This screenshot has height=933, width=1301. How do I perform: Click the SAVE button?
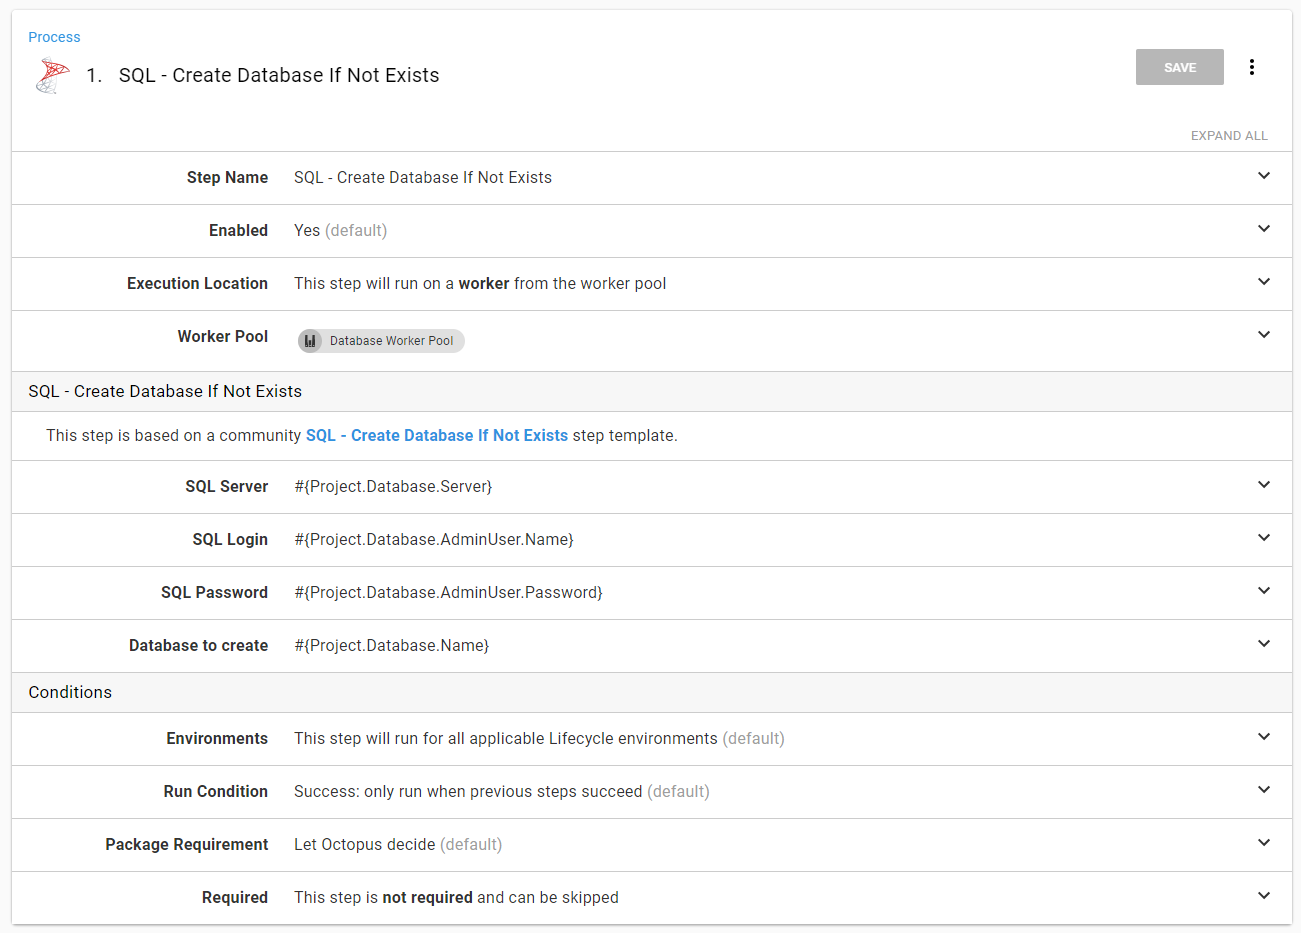point(1179,67)
